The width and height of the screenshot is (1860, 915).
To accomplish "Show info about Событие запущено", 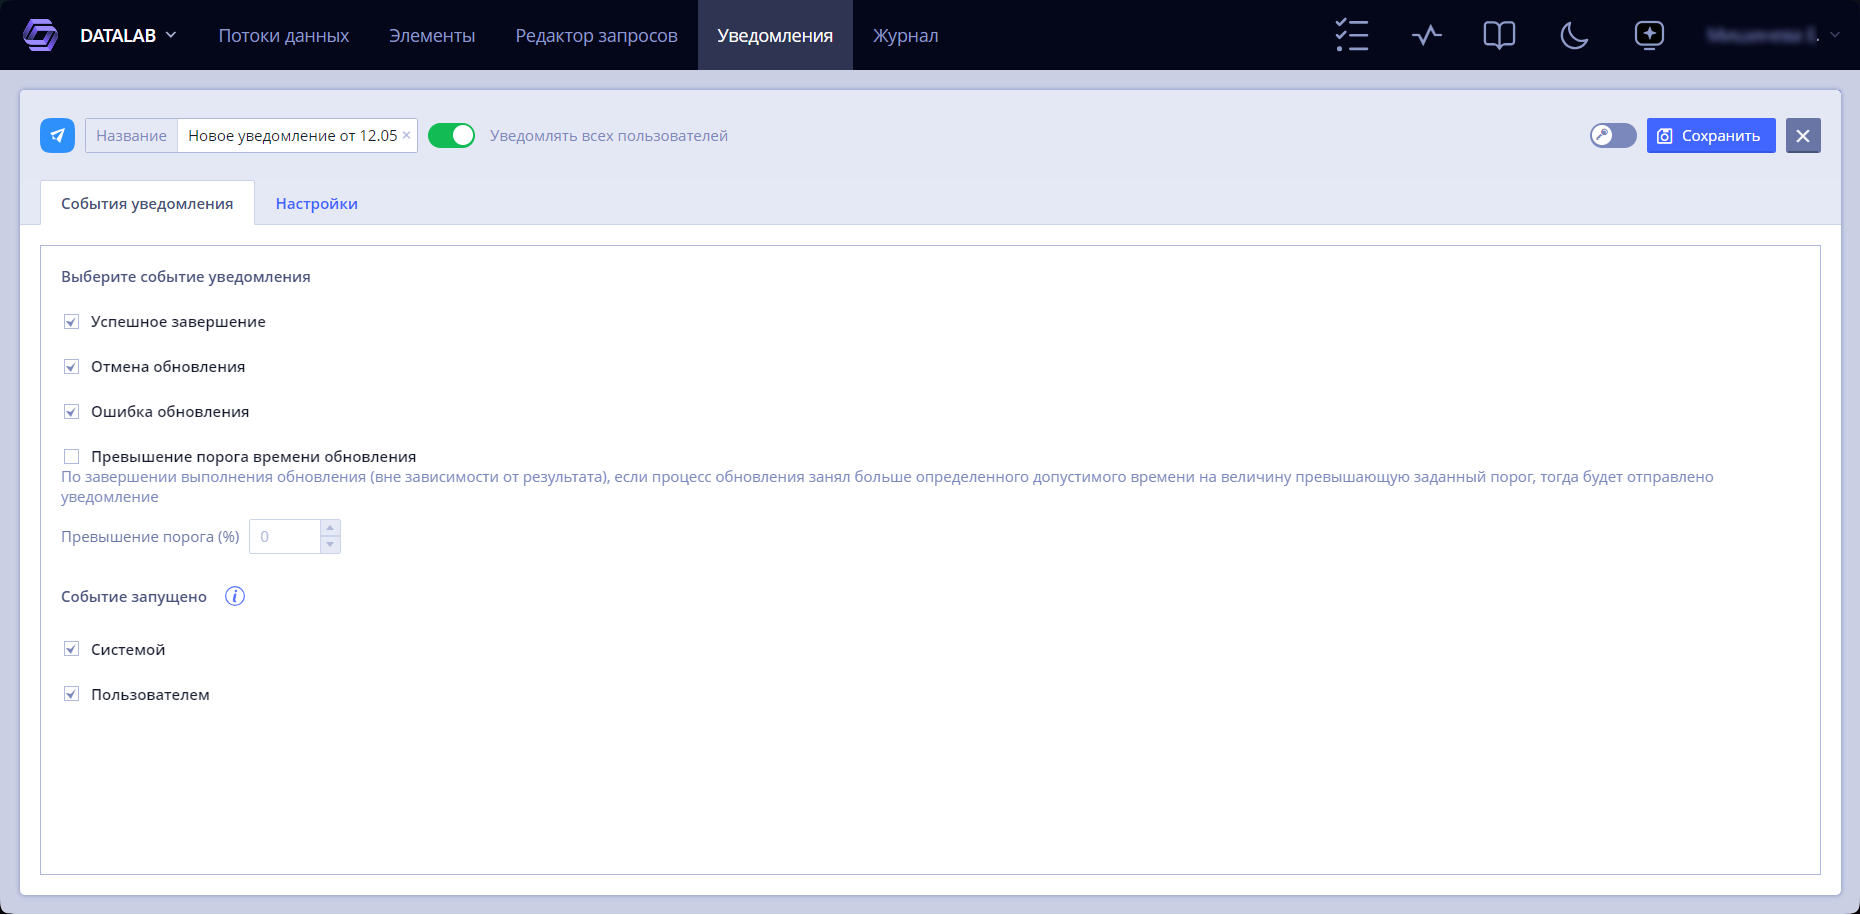I will click(235, 596).
